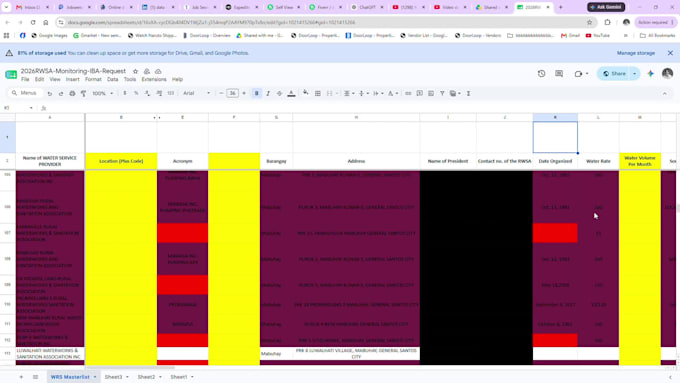Screen dimensions: 680x383
Task: Hide the menus with collapse chevron
Action: pos(664,93)
